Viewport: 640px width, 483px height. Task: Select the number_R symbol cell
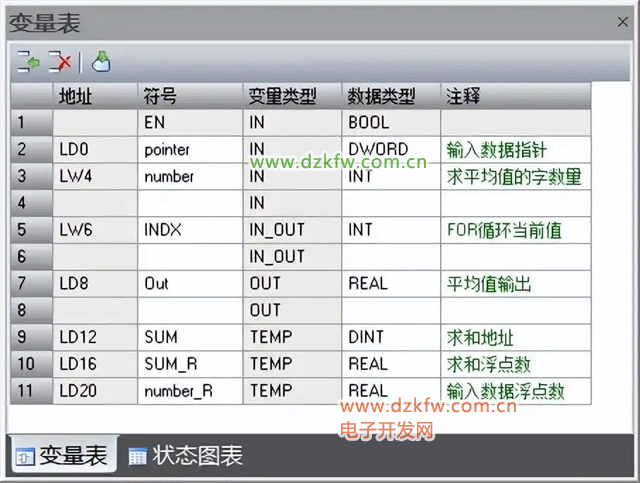coord(190,391)
